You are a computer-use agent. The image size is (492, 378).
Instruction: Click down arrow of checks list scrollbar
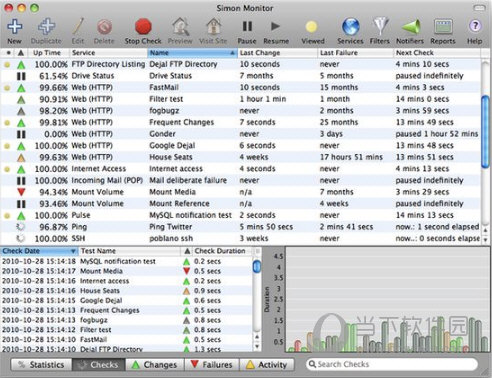click(x=257, y=347)
